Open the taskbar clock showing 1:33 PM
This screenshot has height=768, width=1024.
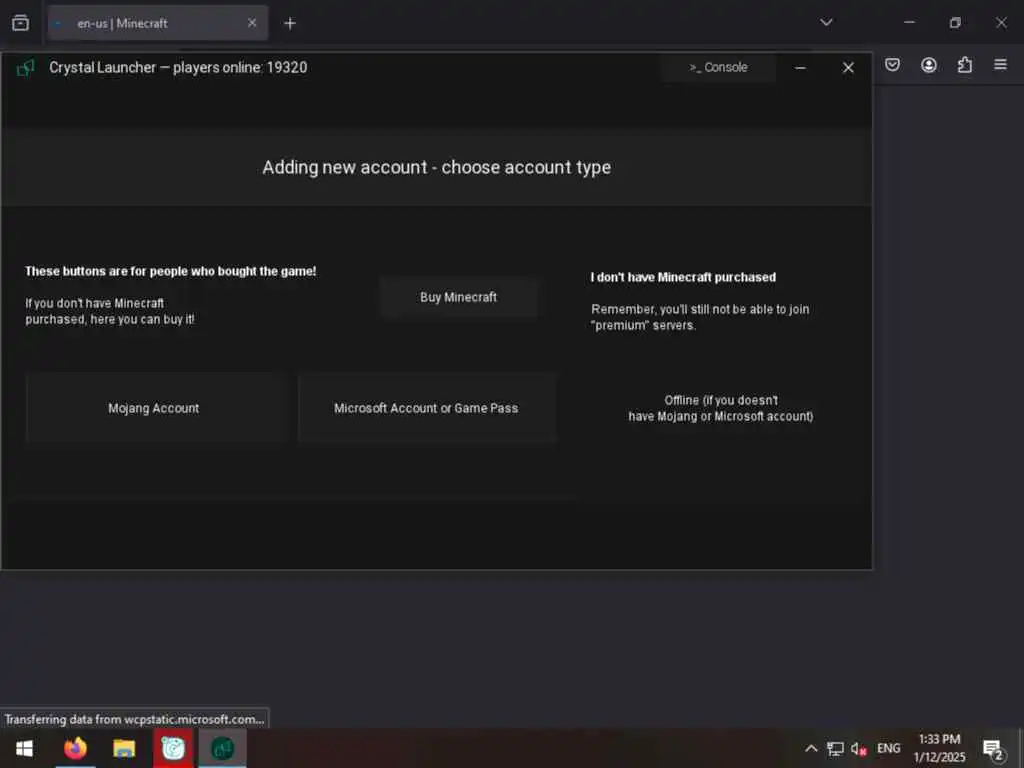point(938,748)
